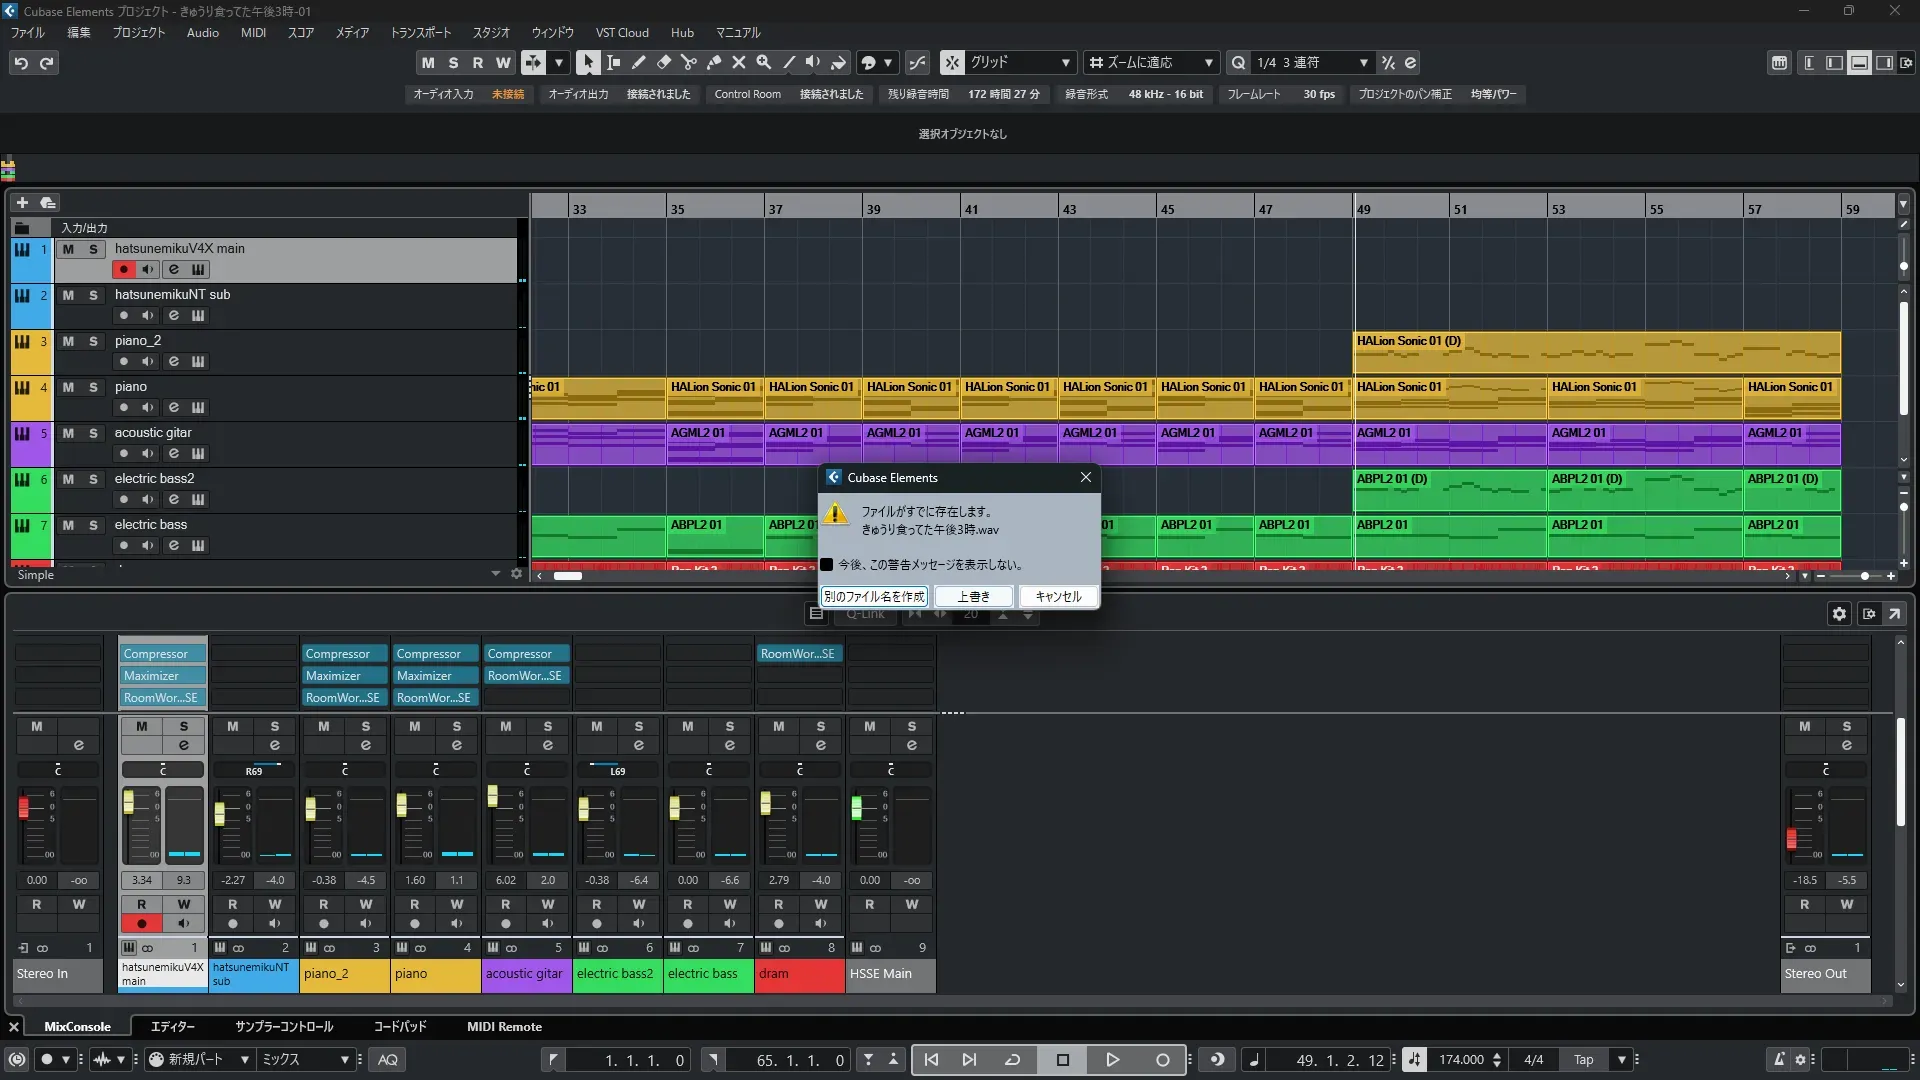Solo the acoustic gitar track
The height and width of the screenshot is (1080, 1920).
[x=93, y=433]
